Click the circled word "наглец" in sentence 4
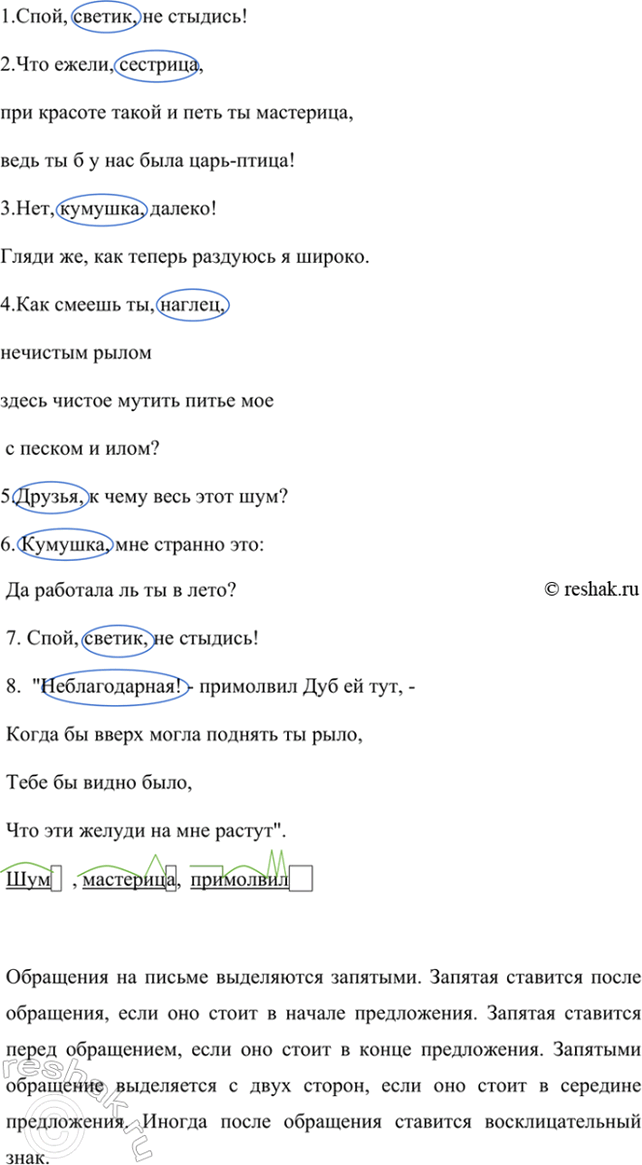Image resolution: width=642 pixels, height=1165 pixels. (195, 304)
